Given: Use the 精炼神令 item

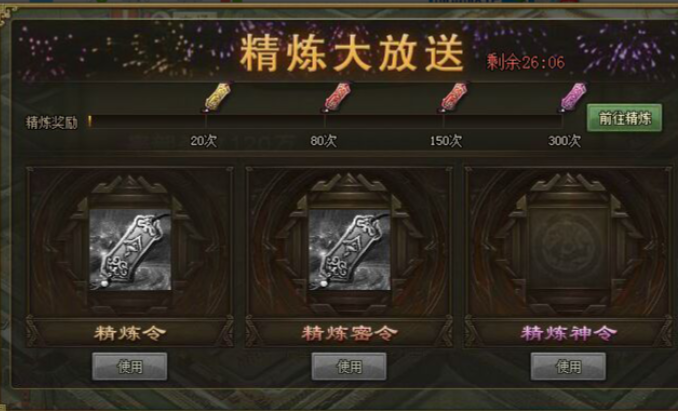Looking at the screenshot, I should (568, 366).
